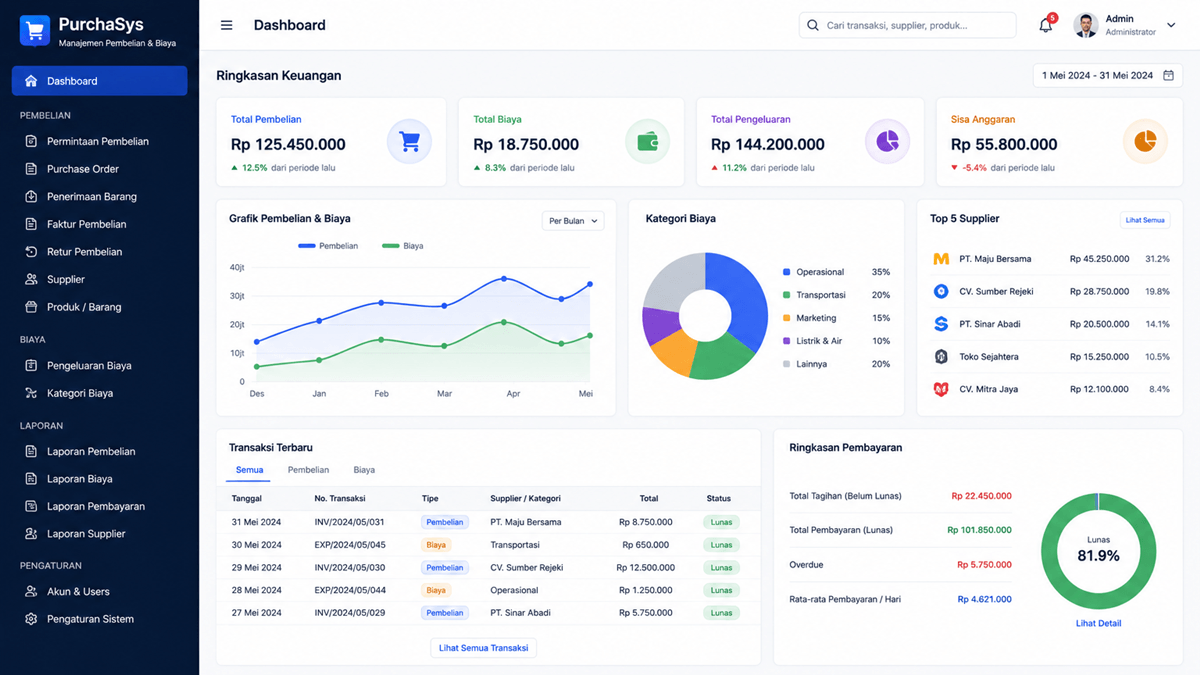Open the Lihat Detail payment link
This screenshot has height=675, width=1200.
pyautogui.click(x=1098, y=623)
